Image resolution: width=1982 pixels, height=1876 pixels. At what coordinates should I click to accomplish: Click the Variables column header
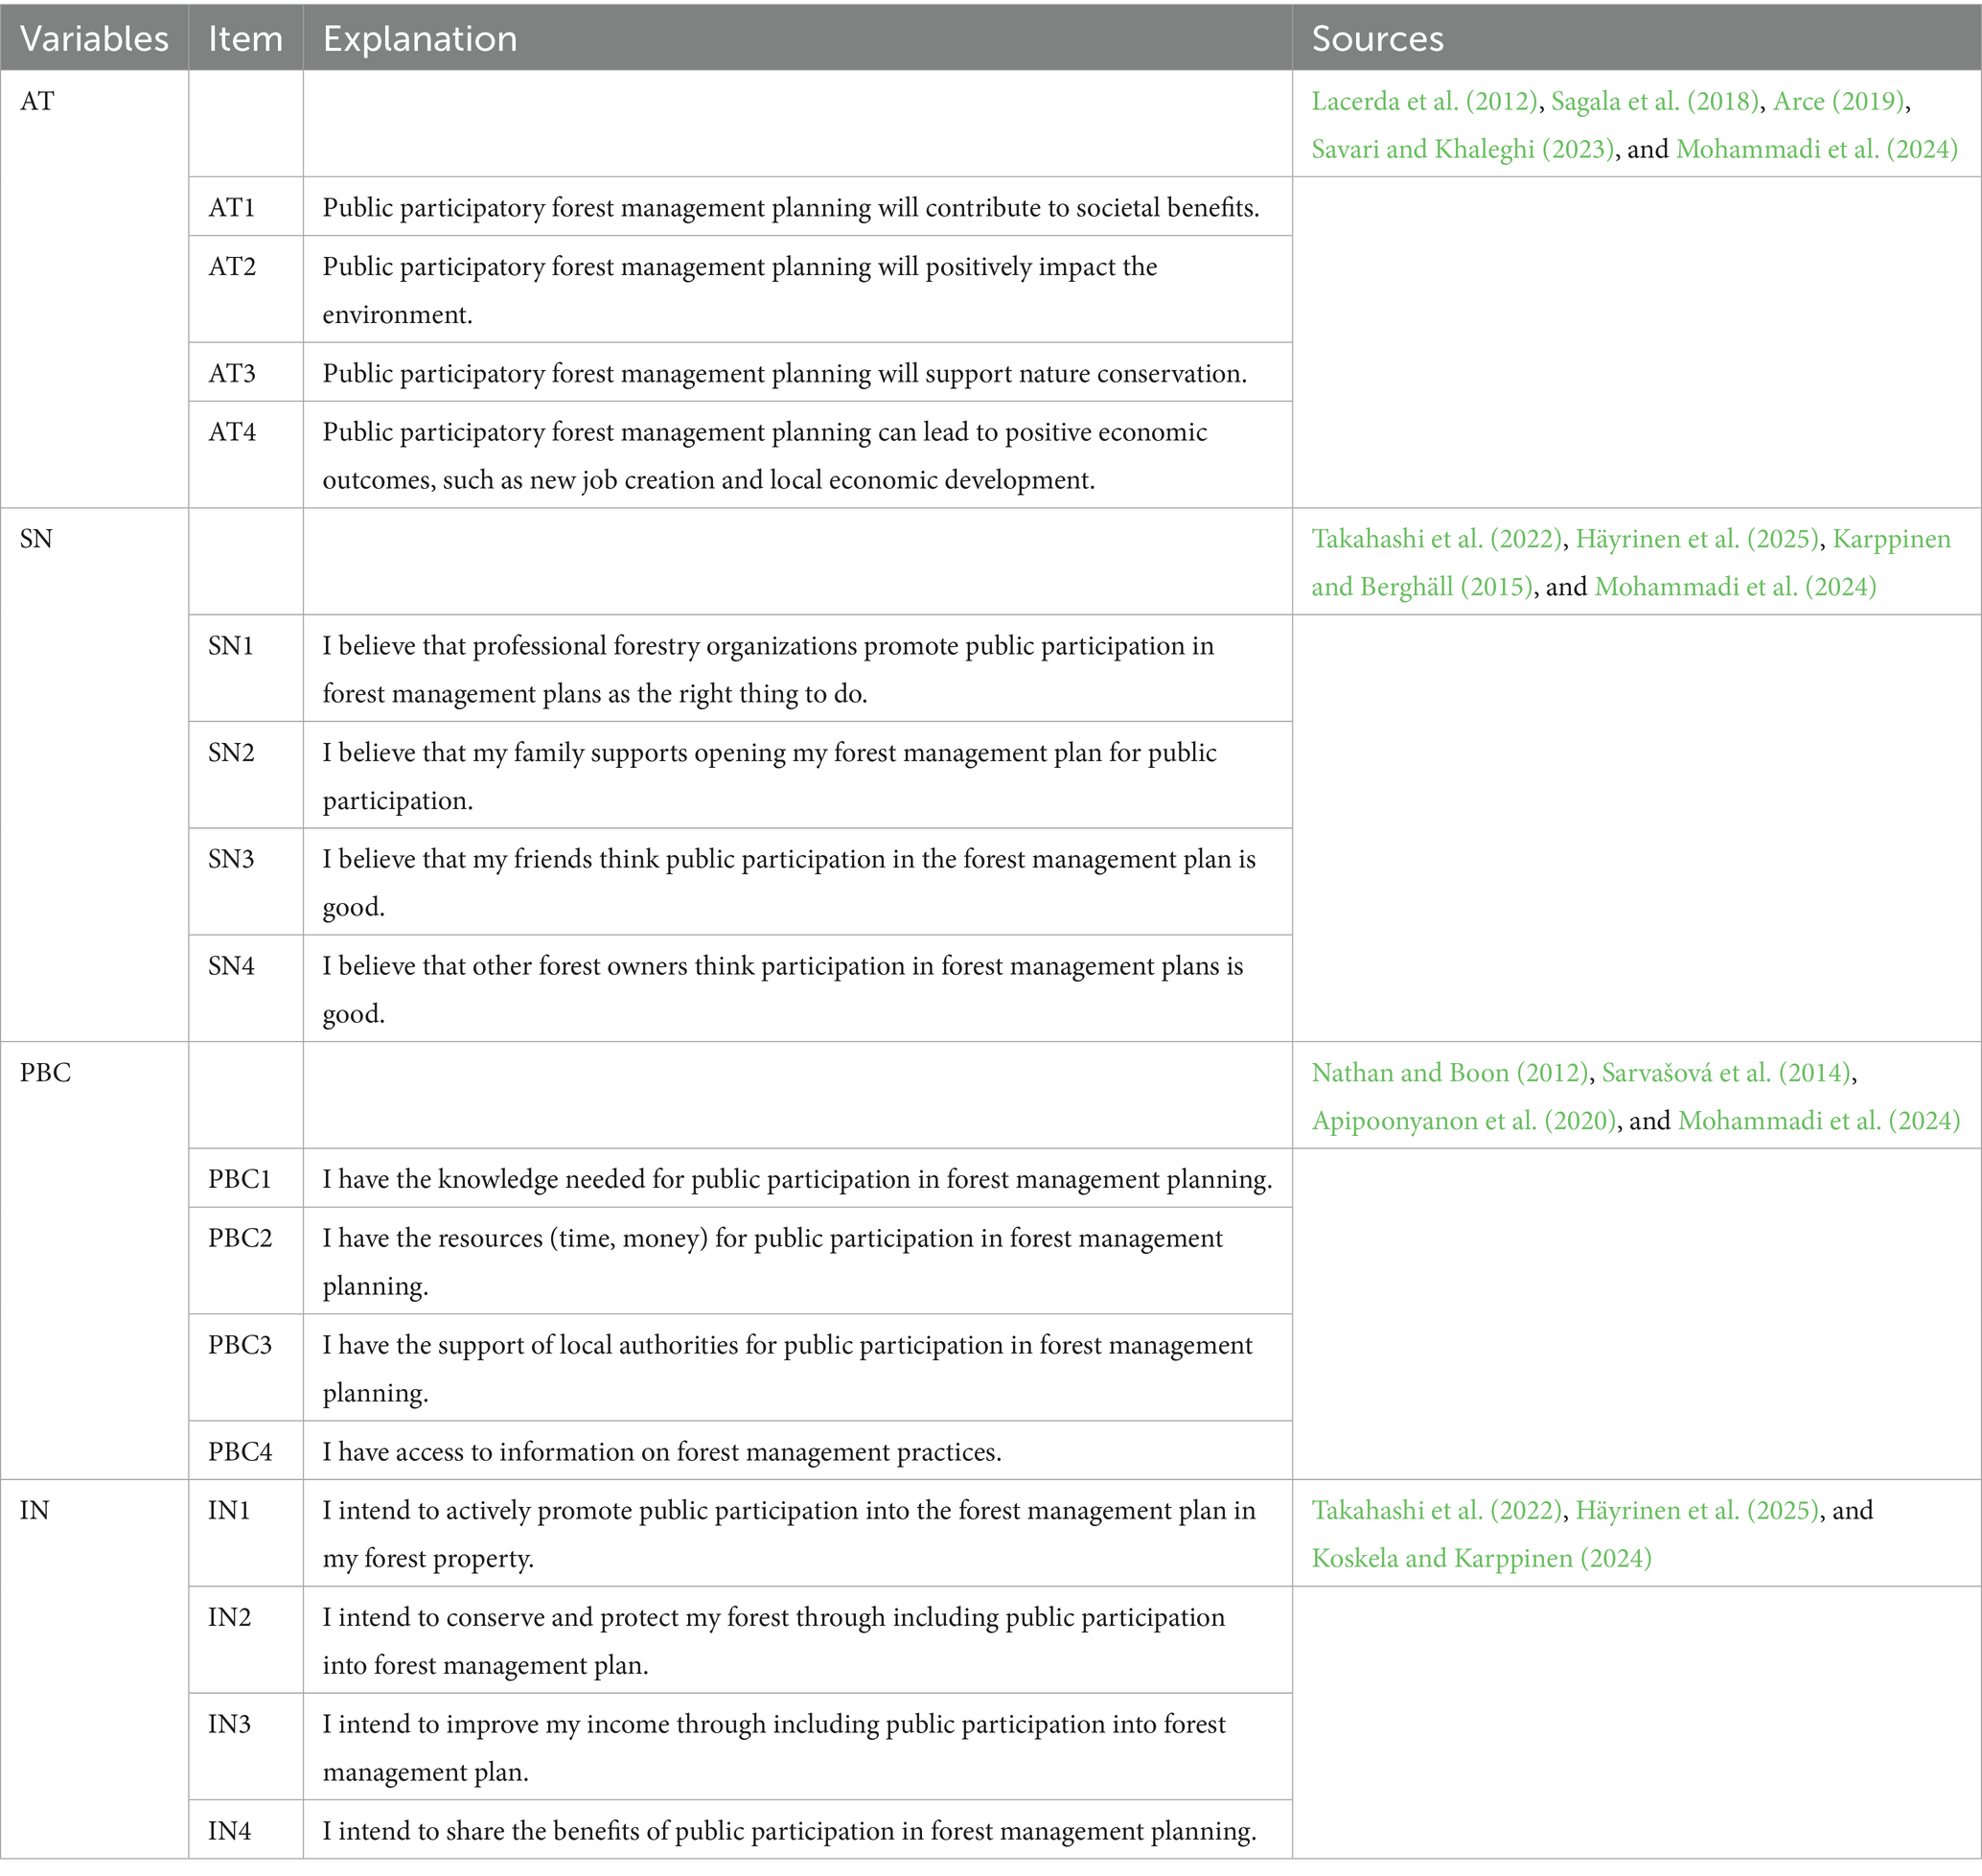tap(94, 38)
